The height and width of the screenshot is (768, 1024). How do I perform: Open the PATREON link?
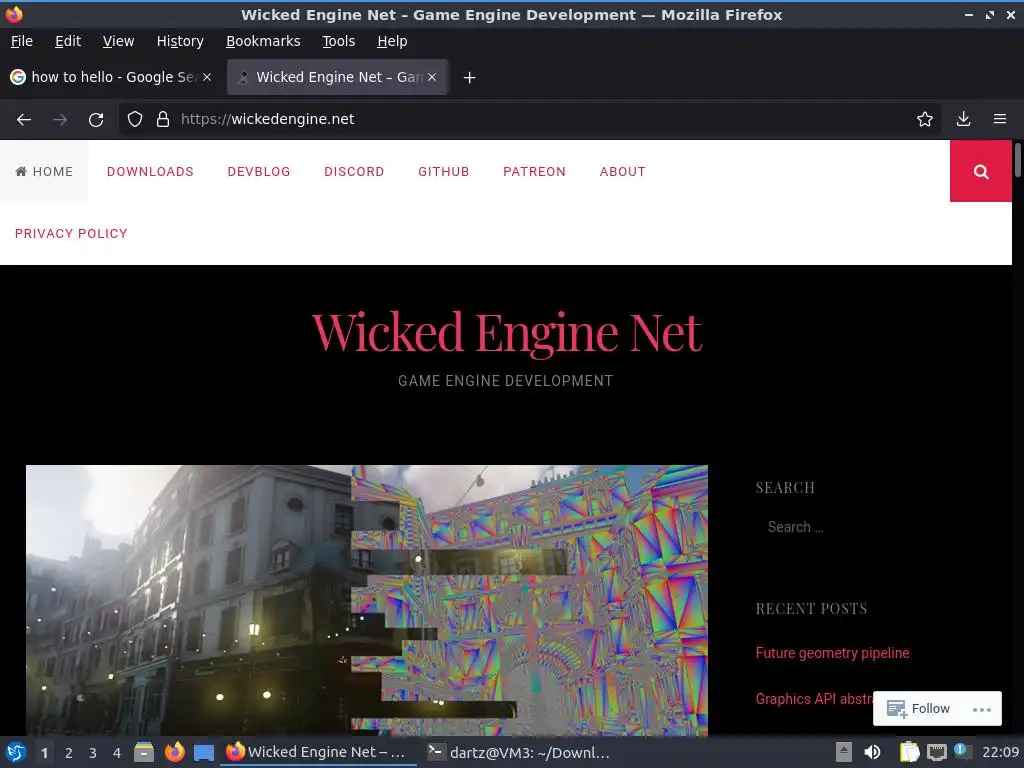[534, 172]
